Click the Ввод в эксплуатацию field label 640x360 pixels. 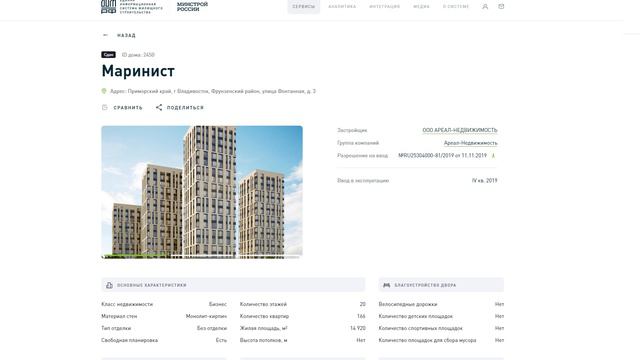tap(363, 180)
